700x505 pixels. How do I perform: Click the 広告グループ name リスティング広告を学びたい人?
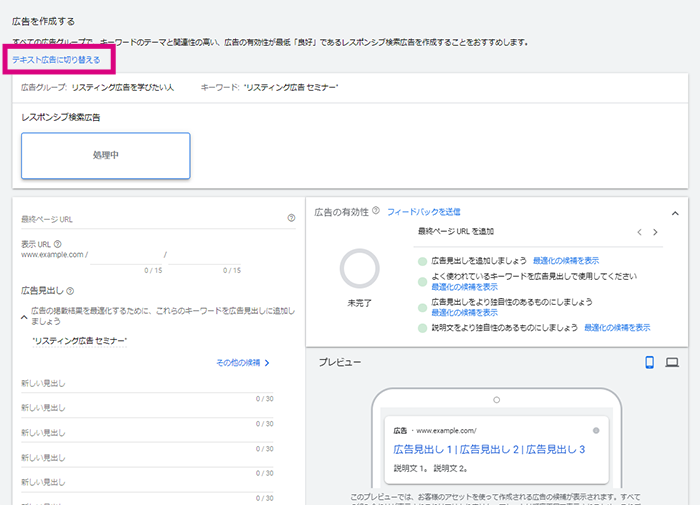pos(122,88)
